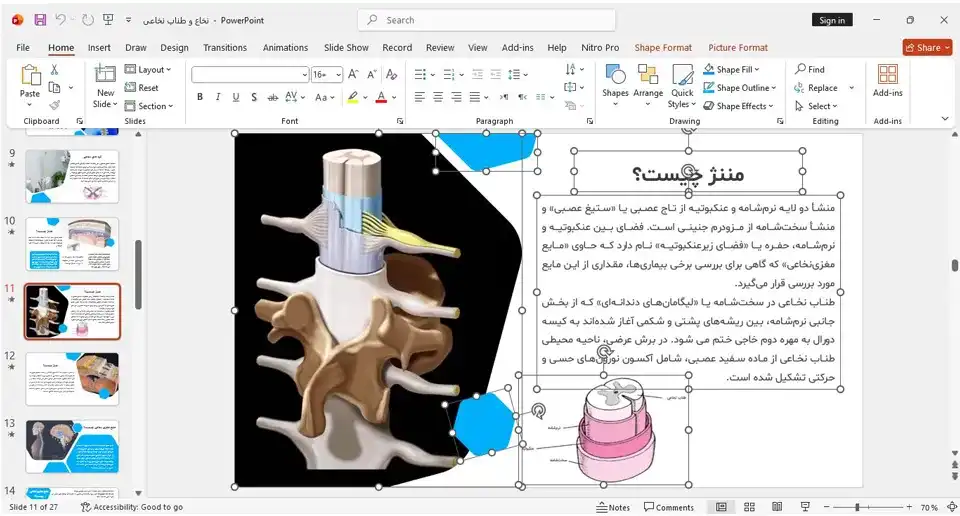This screenshot has height=516, width=960.
Task: Collapse the ribbon with chevron
Action: pos(945,119)
